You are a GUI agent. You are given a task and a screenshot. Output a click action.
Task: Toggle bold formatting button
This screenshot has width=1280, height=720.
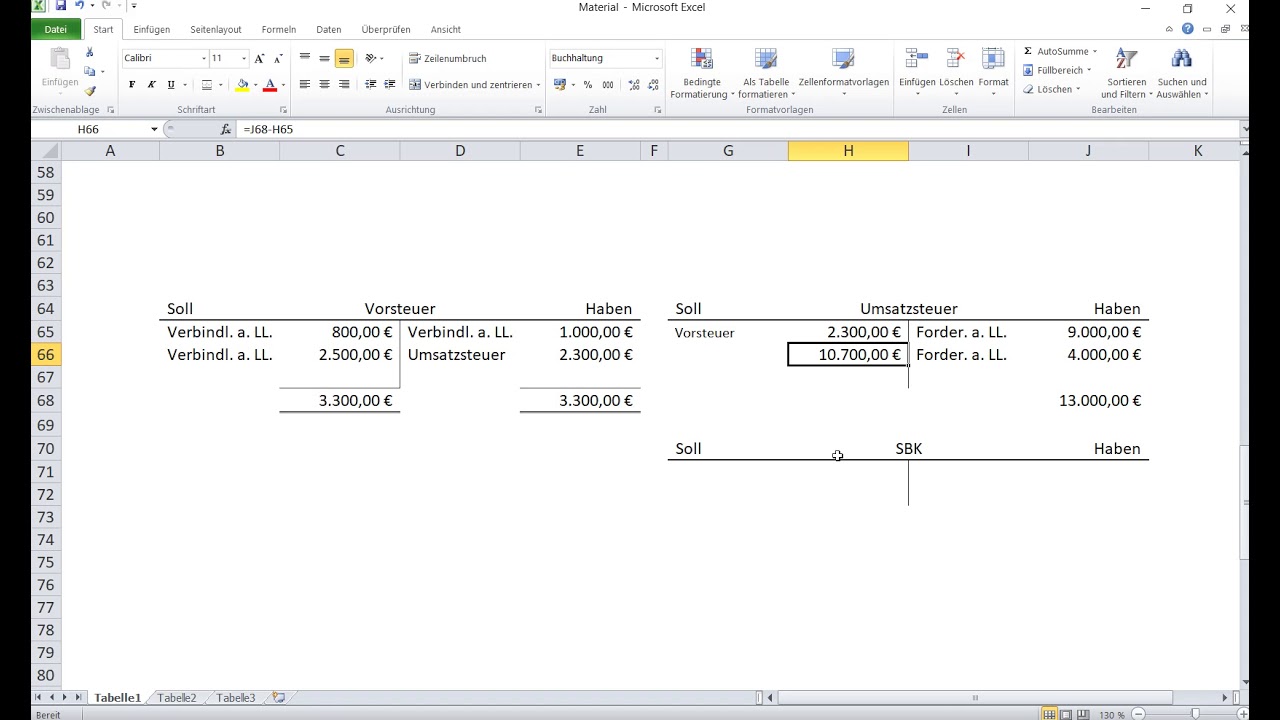132,85
